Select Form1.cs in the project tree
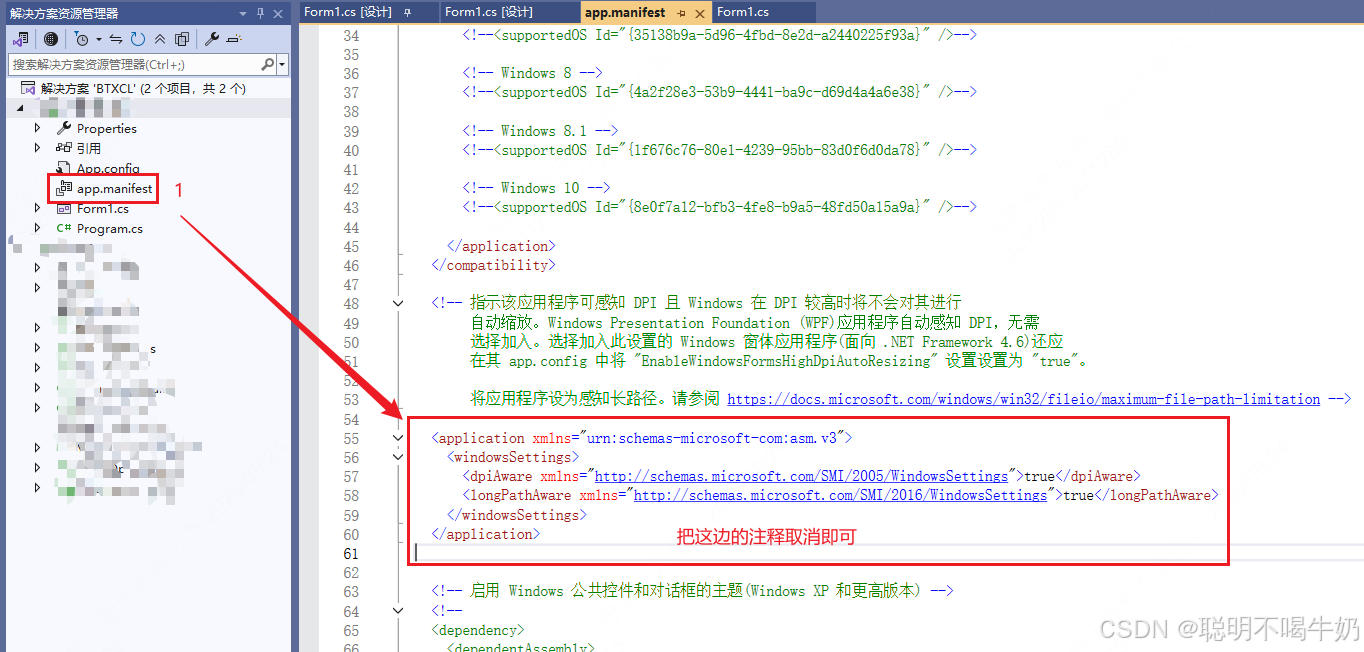This screenshot has width=1364, height=652. click(103, 208)
